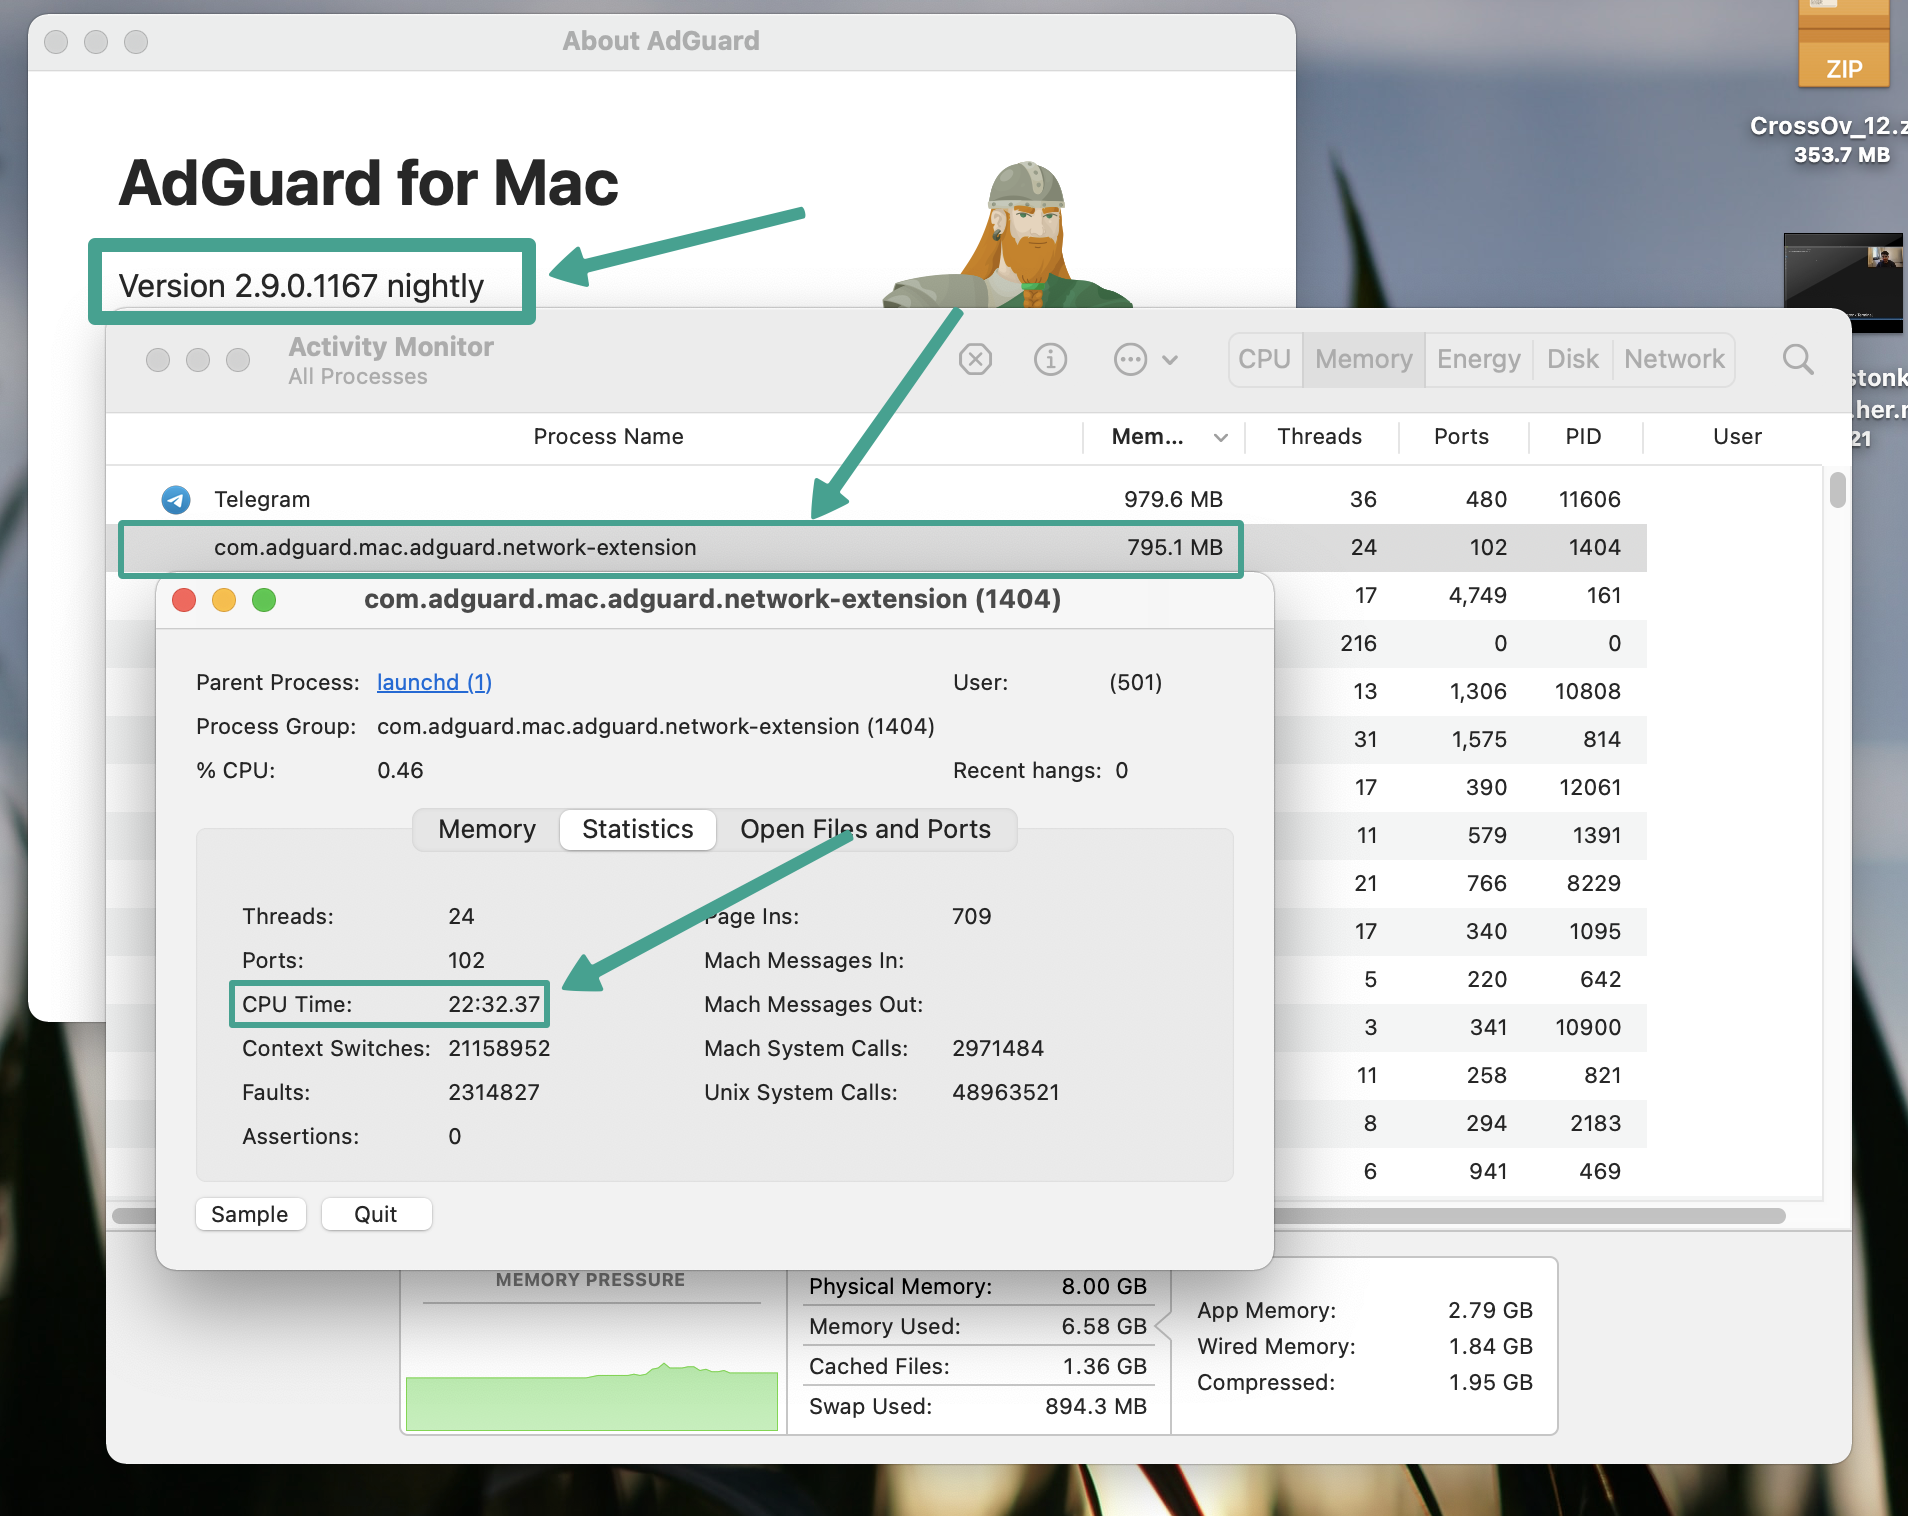Click the stop process (X) icon
The width and height of the screenshot is (1908, 1516).
tap(976, 359)
